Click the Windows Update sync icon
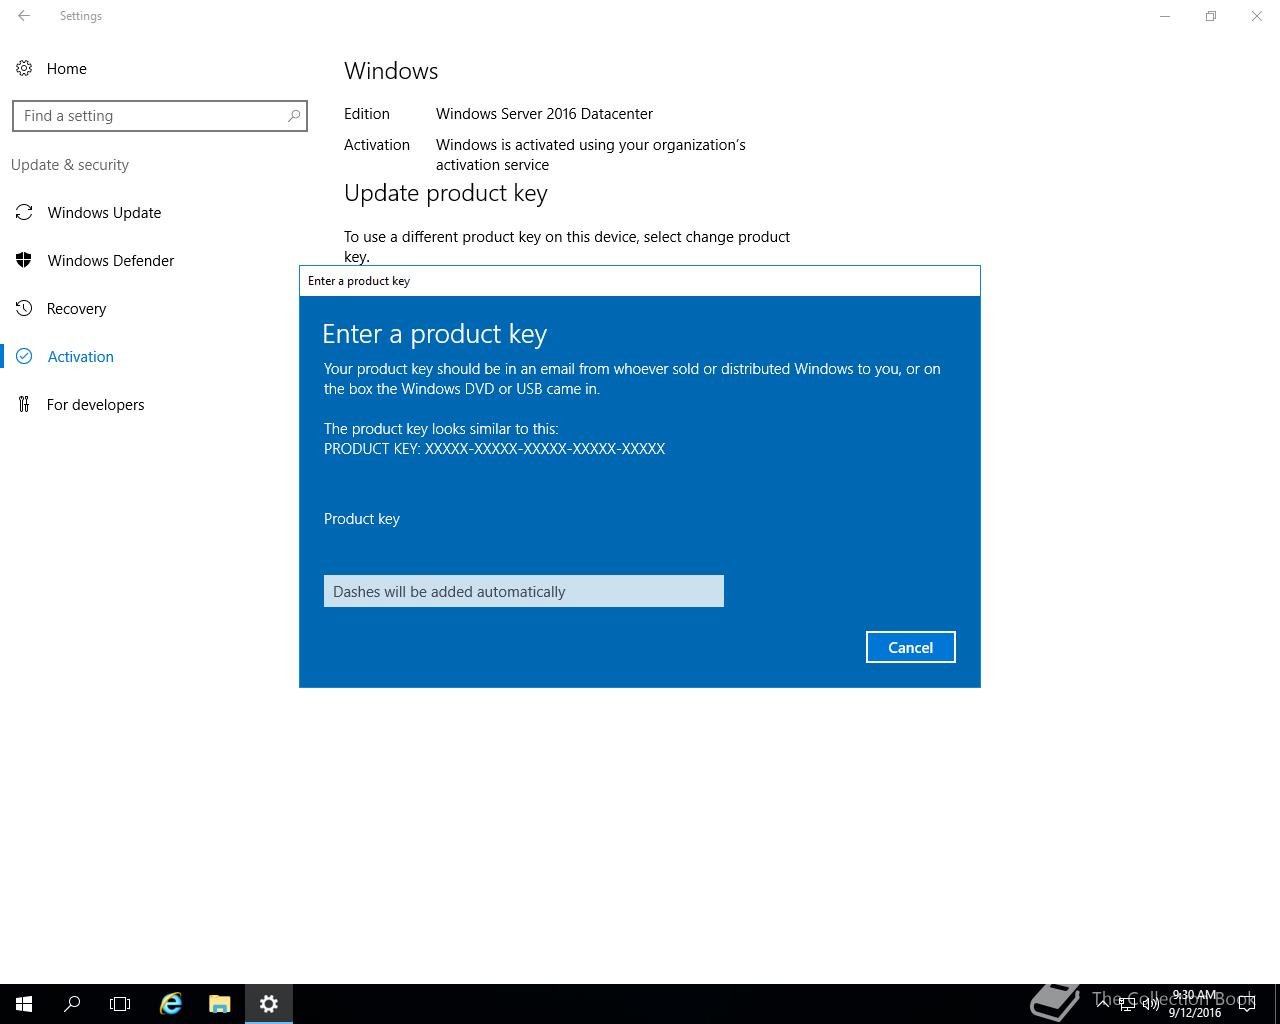The height and width of the screenshot is (1024, 1280). [24, 212]
